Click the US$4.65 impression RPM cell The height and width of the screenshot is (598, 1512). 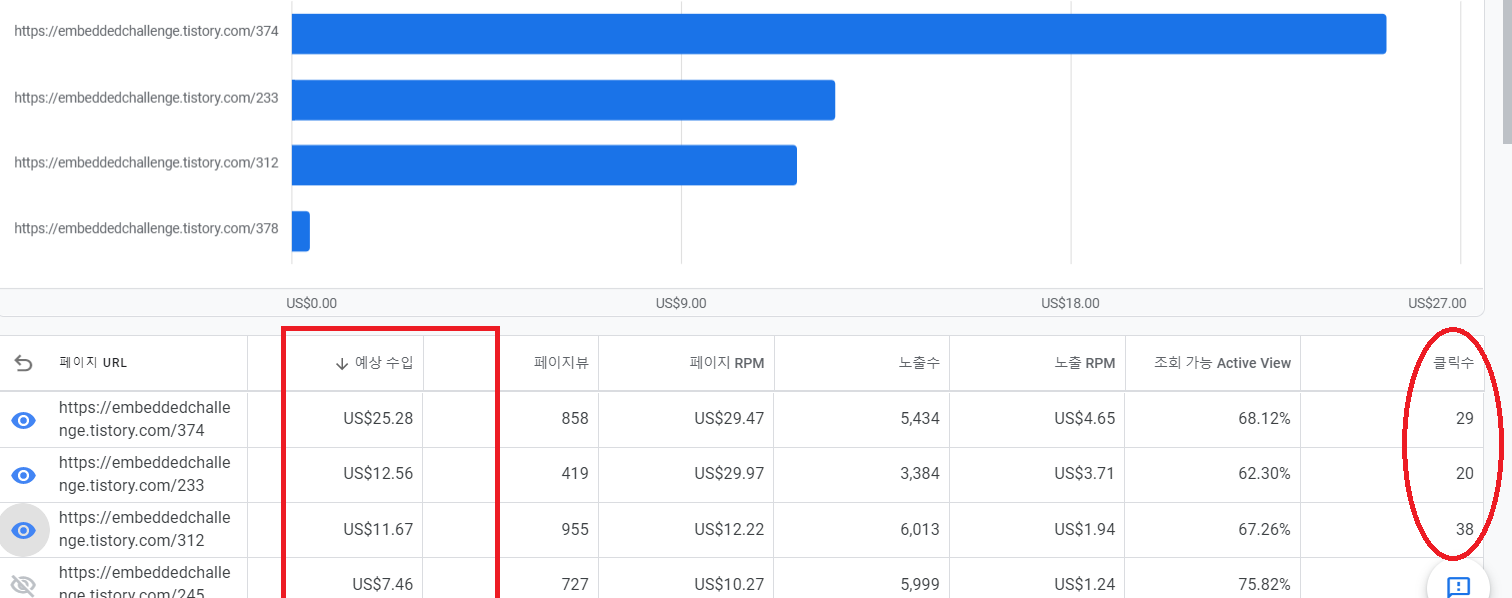coord(1084,419)
